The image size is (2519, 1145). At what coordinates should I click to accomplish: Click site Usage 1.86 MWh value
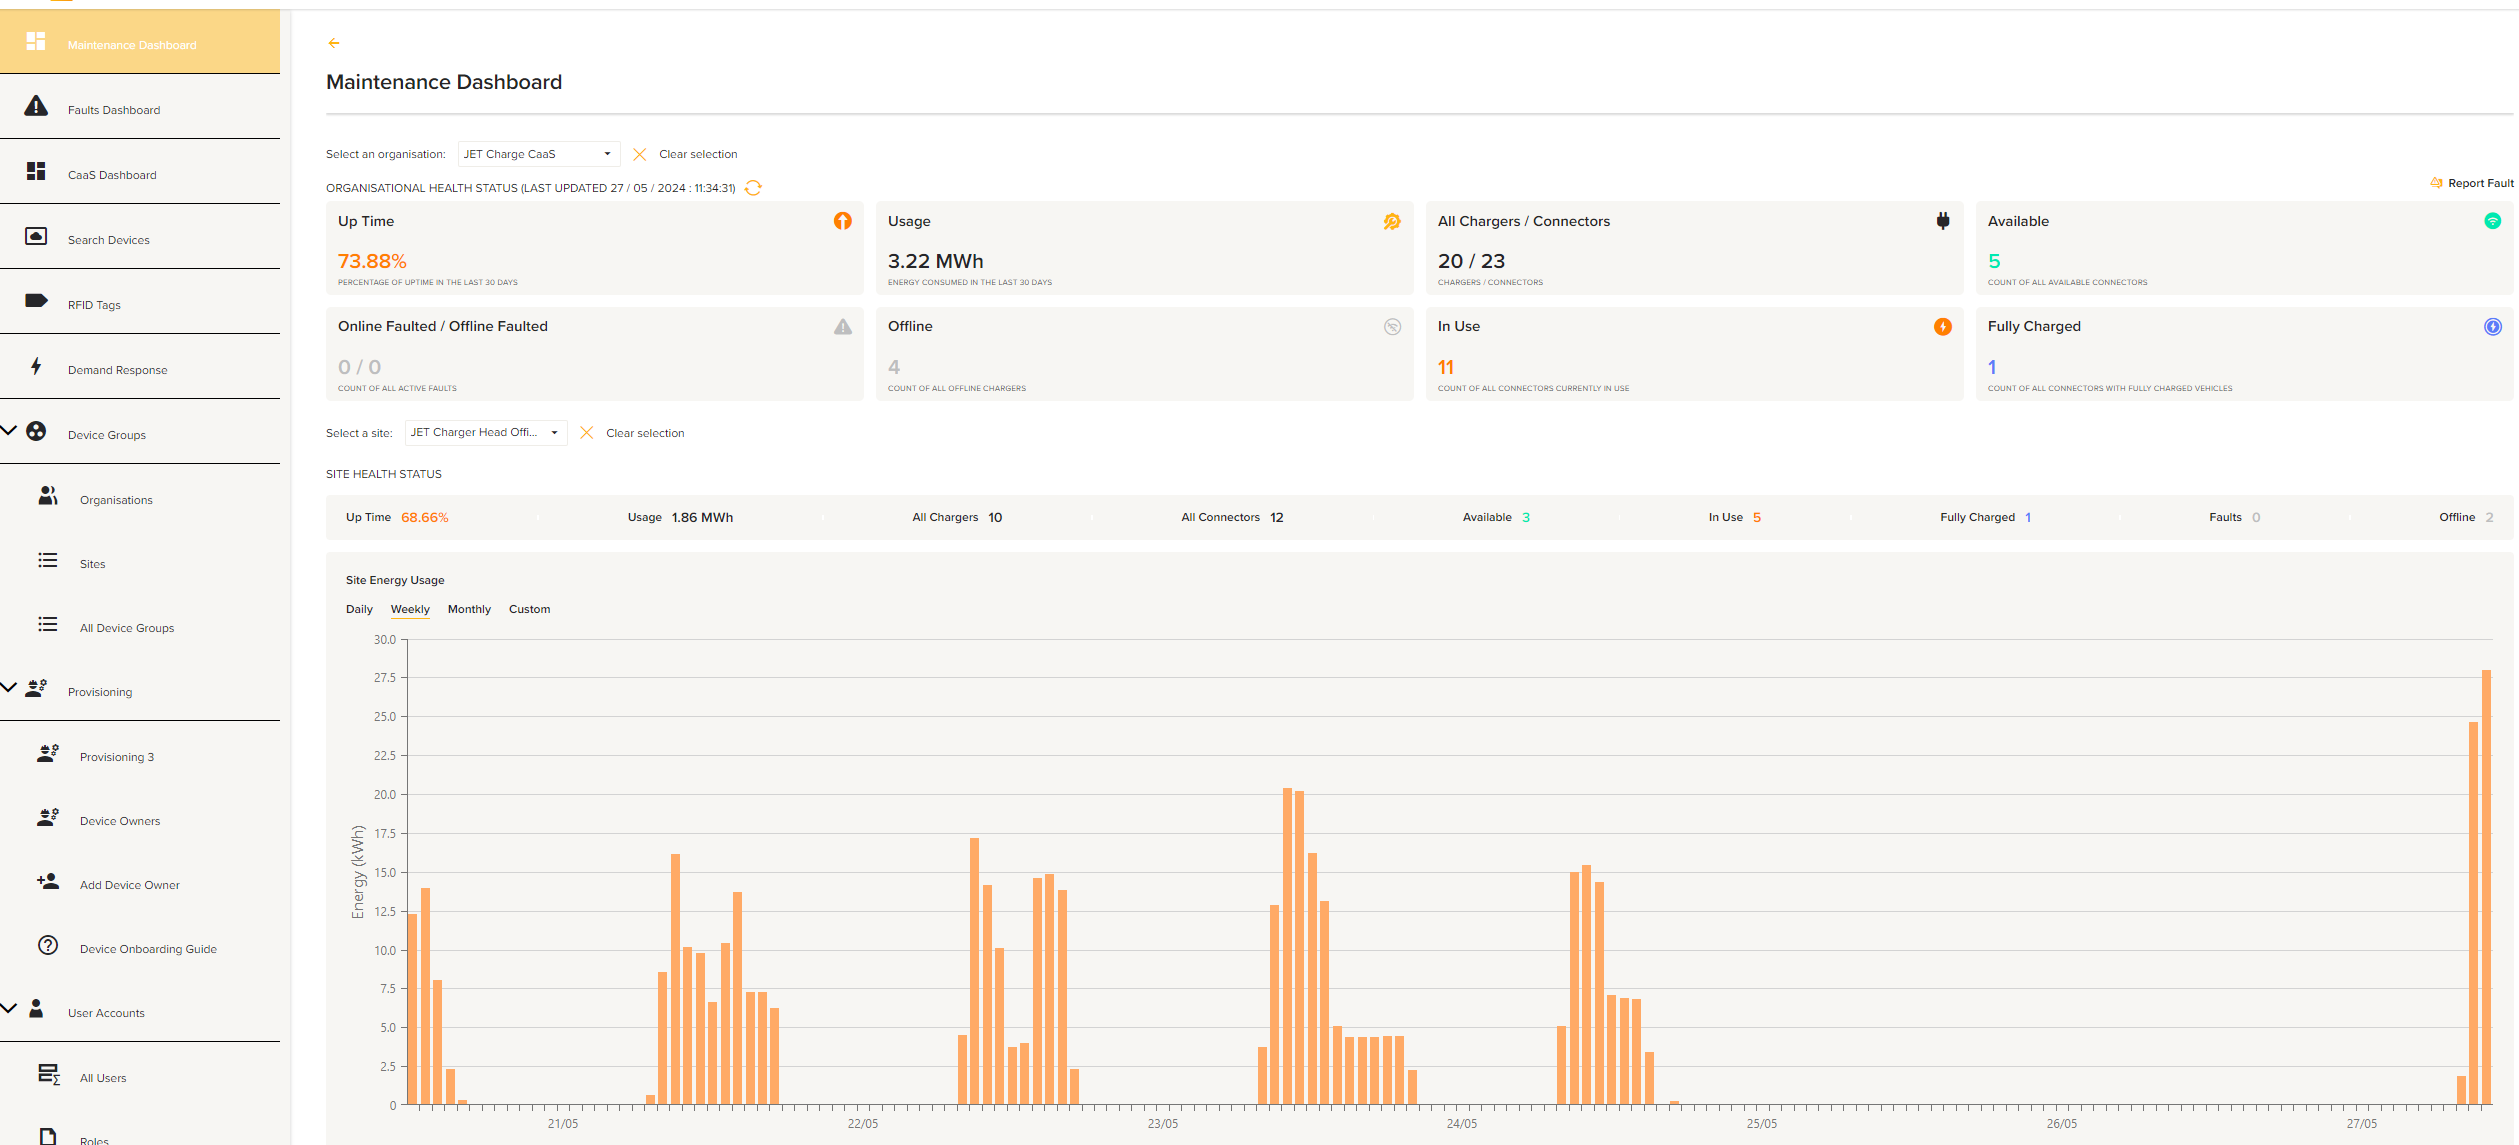click(702, 517)
